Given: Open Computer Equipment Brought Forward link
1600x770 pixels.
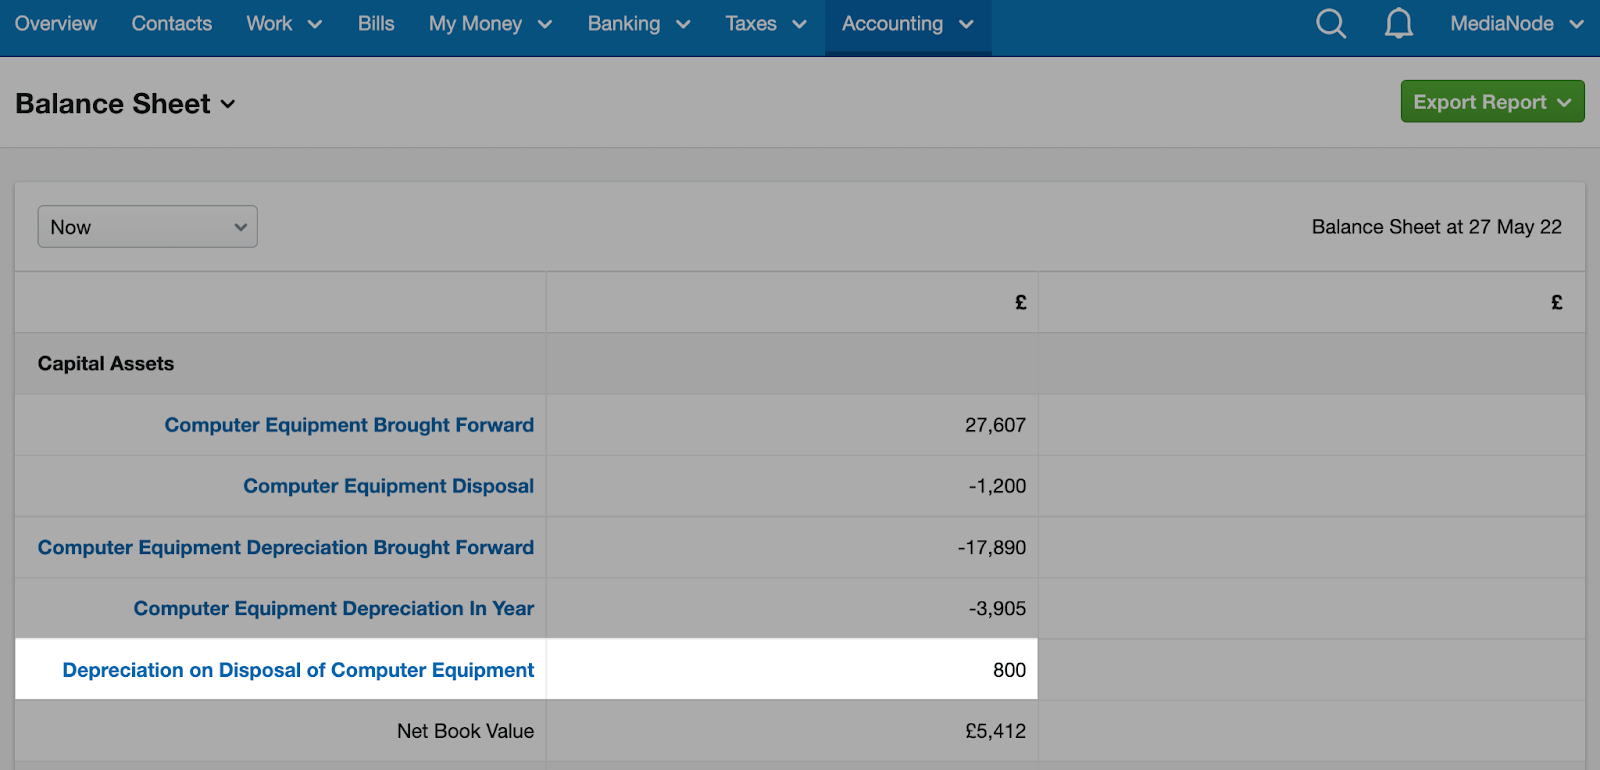Looking at the screenshot, I should click(349, 425).
